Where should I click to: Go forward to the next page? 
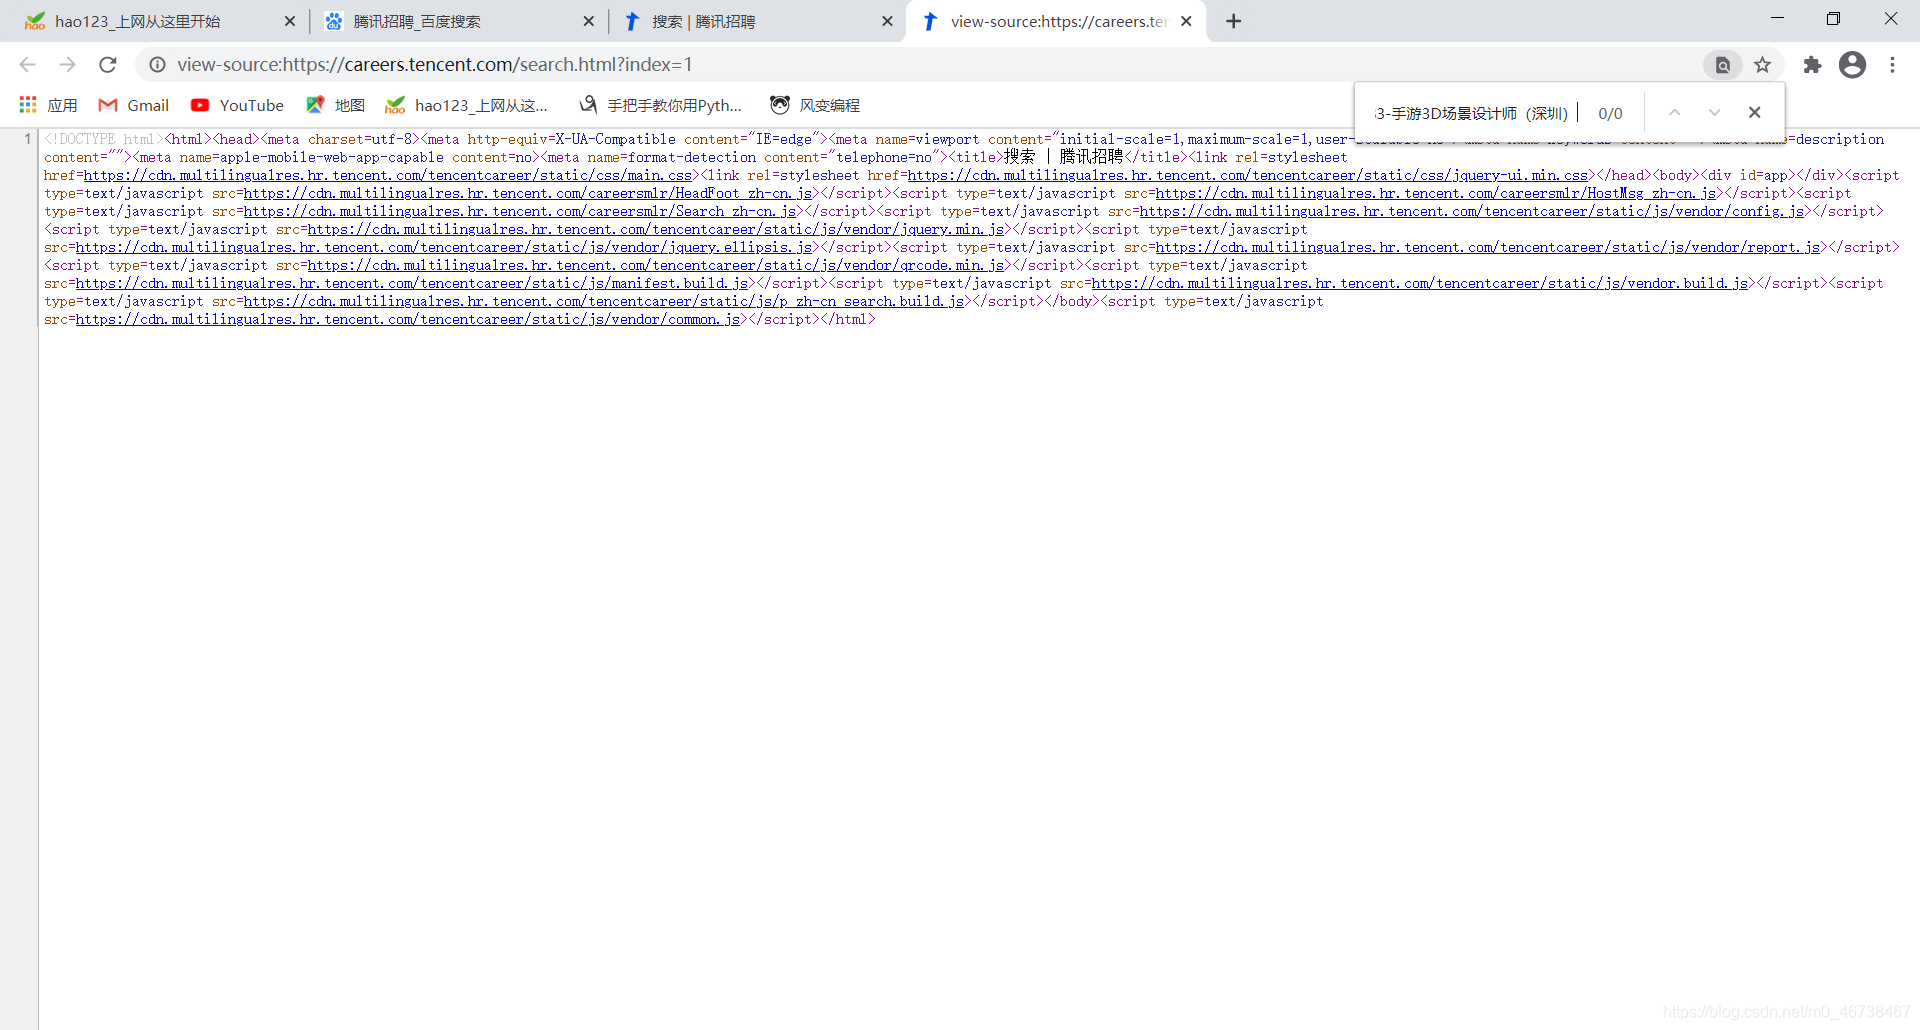[x=67, y=65]
